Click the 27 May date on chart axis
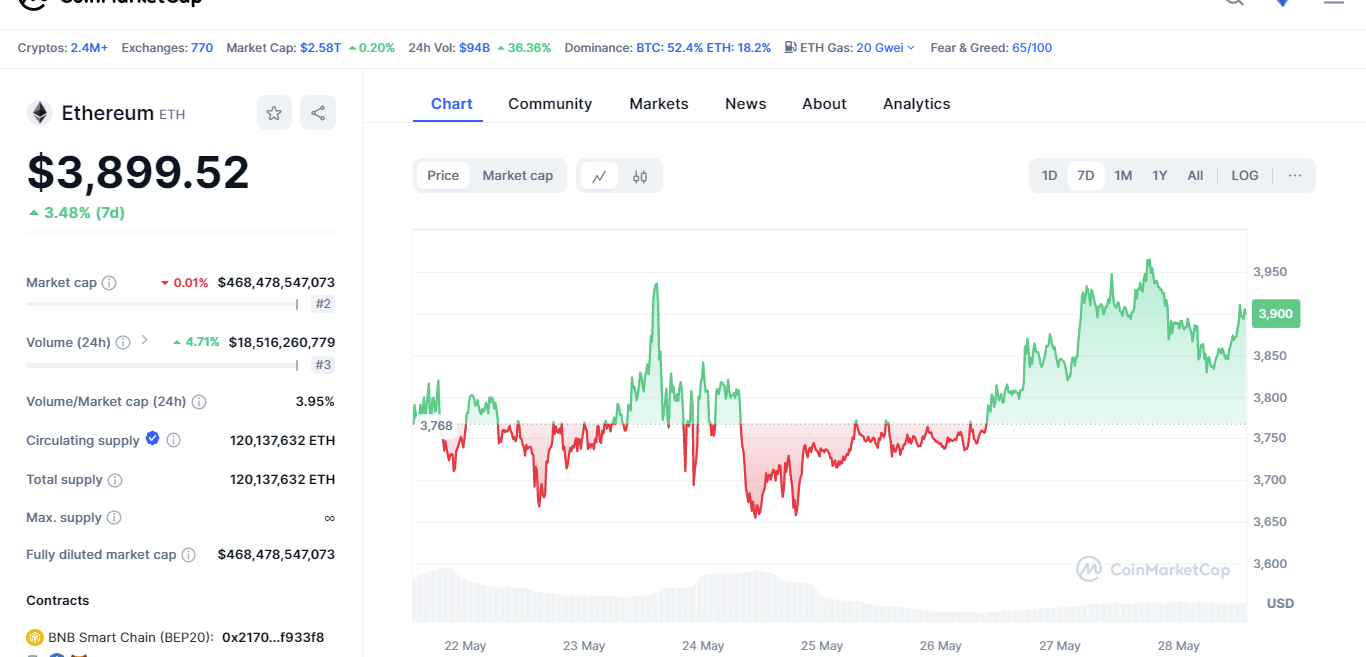The height and width of the screenshot is (657, 1366). (1059, 646)
